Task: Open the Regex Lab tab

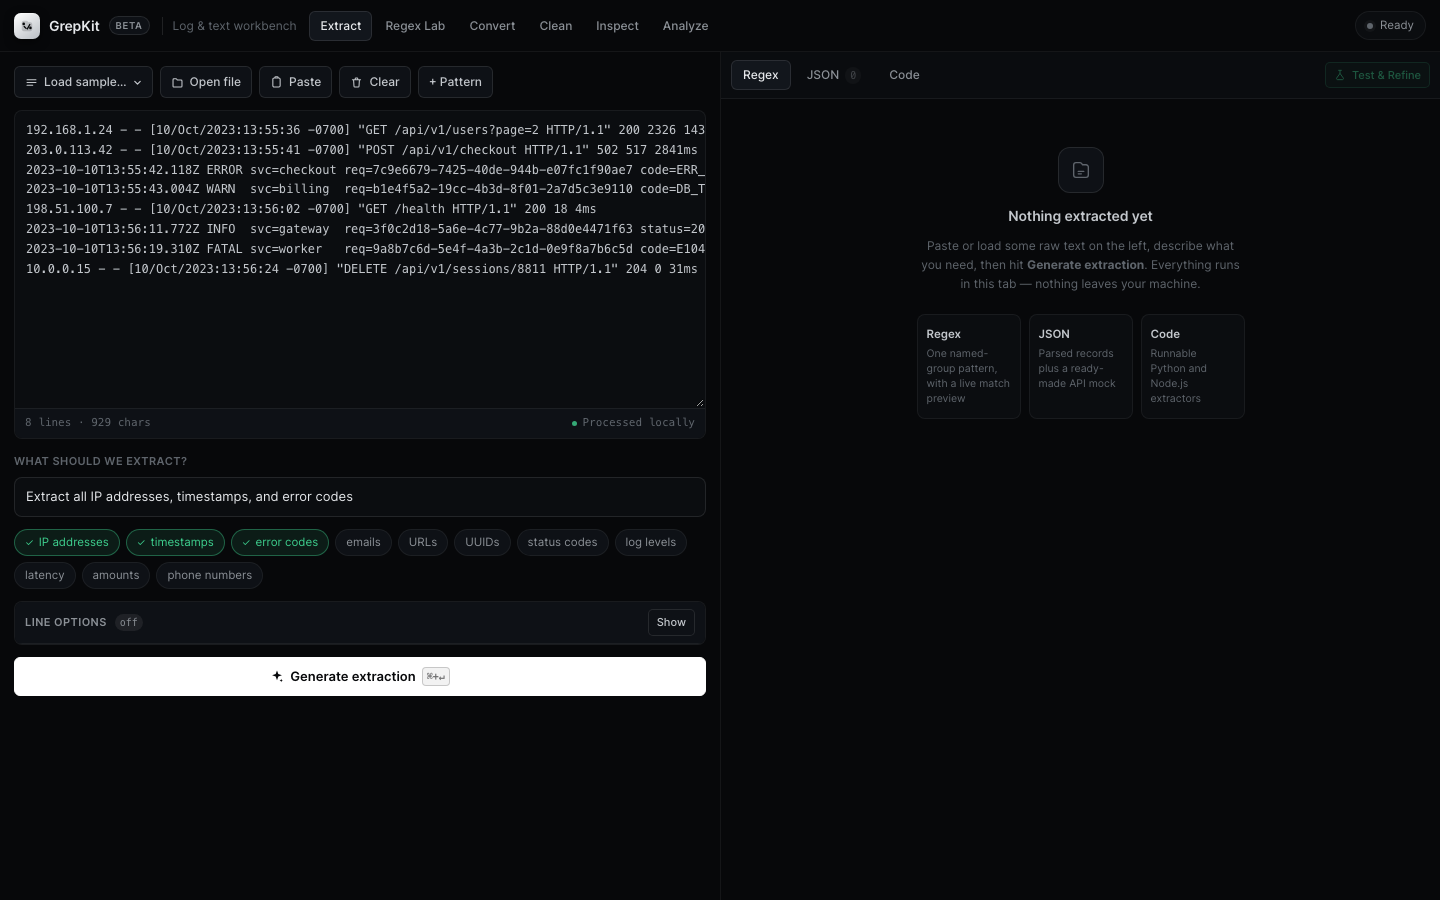Action: [415, 26]
